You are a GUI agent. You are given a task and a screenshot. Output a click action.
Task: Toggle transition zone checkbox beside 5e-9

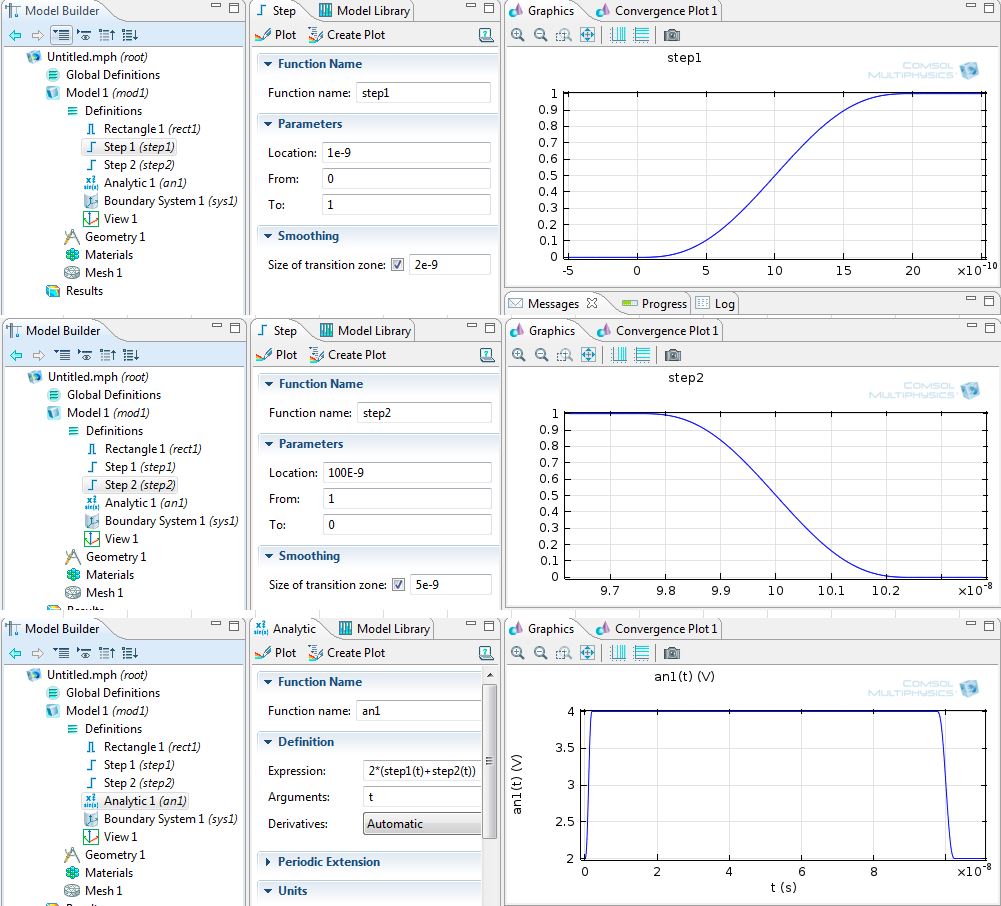(399, 585)
